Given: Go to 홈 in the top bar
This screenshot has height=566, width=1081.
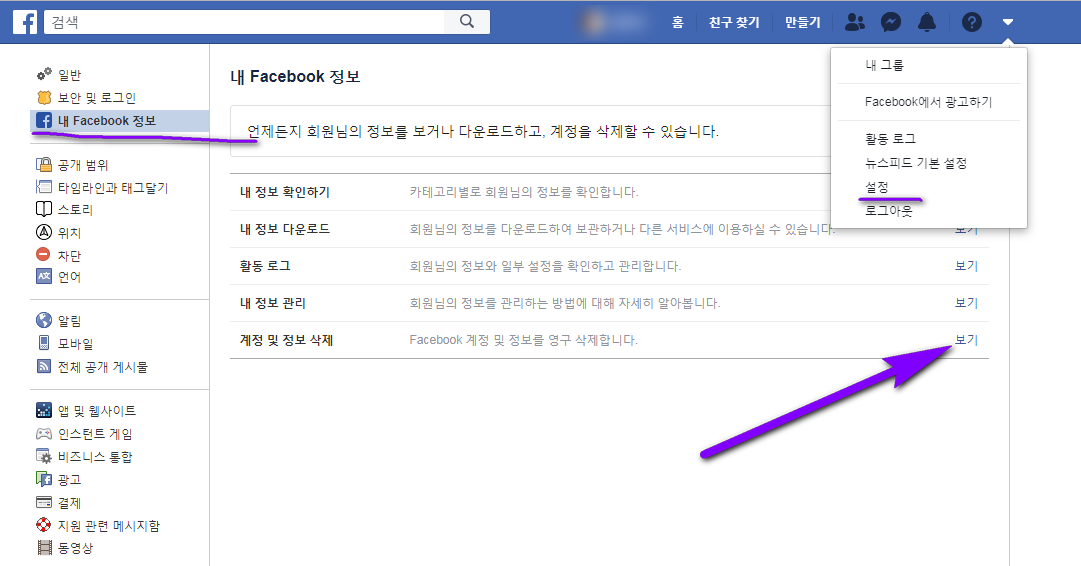Looking at the screenshot, I should (678, 22).
